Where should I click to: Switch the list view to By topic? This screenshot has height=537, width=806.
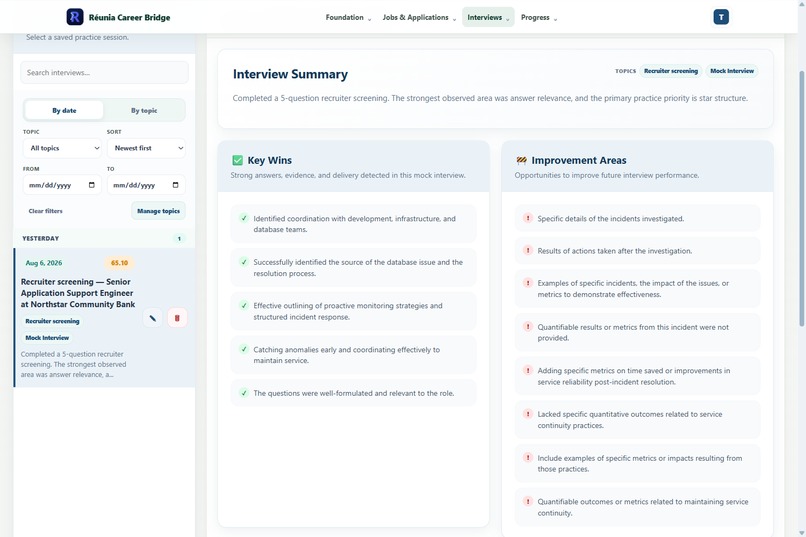tap(144, 110)
